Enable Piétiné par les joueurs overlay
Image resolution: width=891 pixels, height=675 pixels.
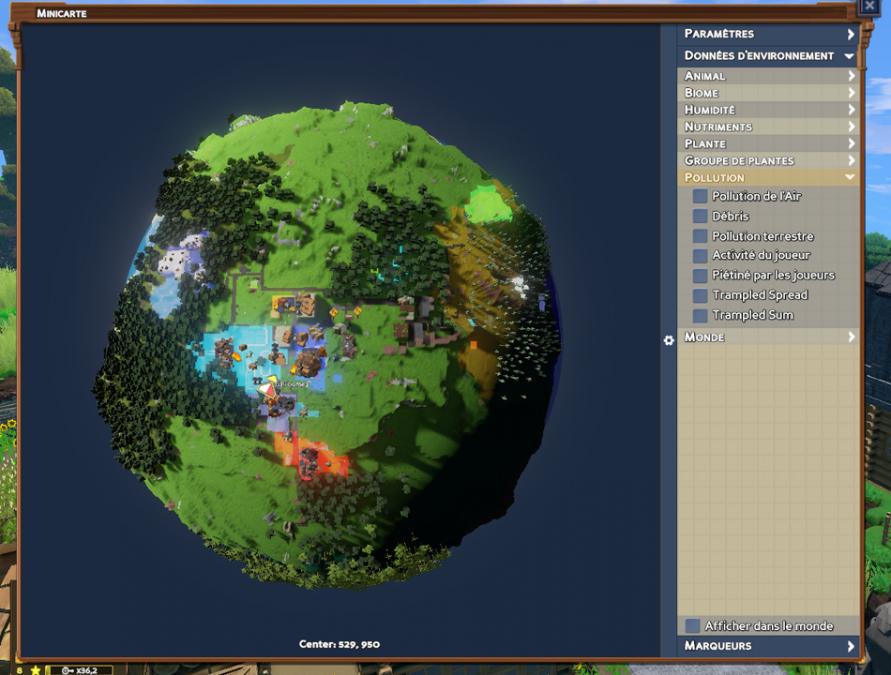(700, 276)
